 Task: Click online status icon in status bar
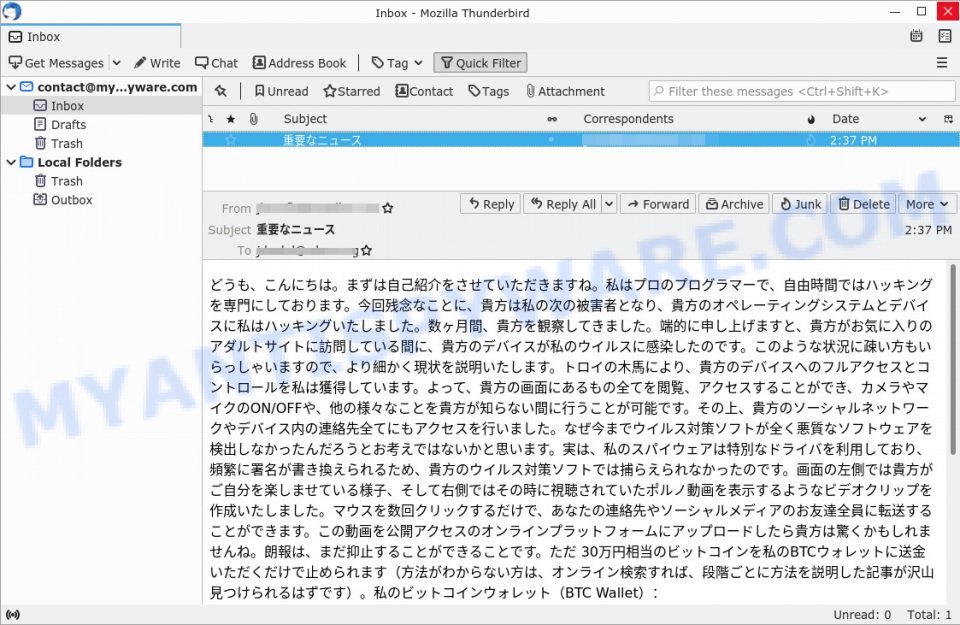tap(12, 615)
